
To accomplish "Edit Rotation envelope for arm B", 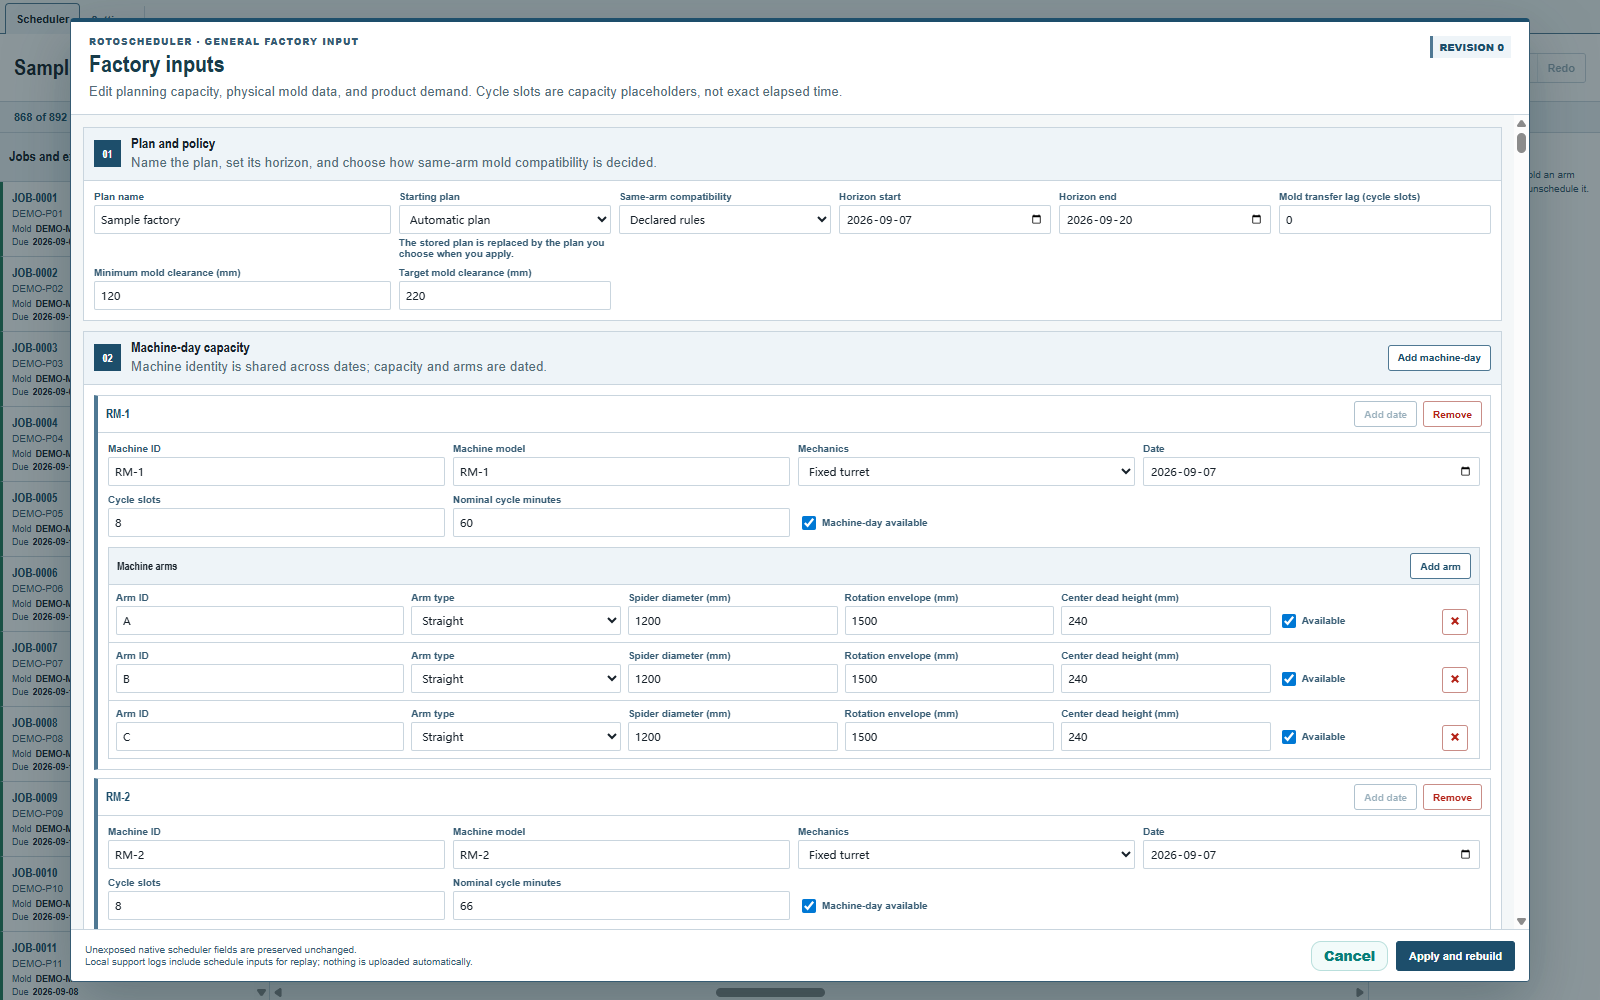I will pyautogui.click(x=949, y=679).
